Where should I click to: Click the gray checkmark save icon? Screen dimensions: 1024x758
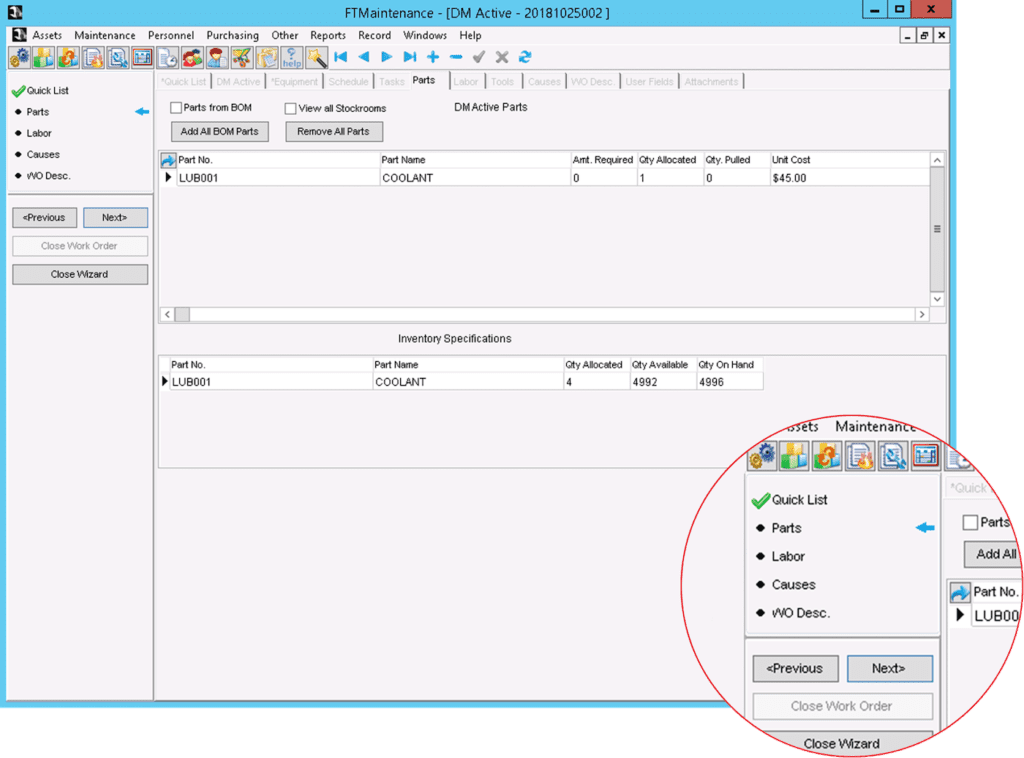pos(479,57)
